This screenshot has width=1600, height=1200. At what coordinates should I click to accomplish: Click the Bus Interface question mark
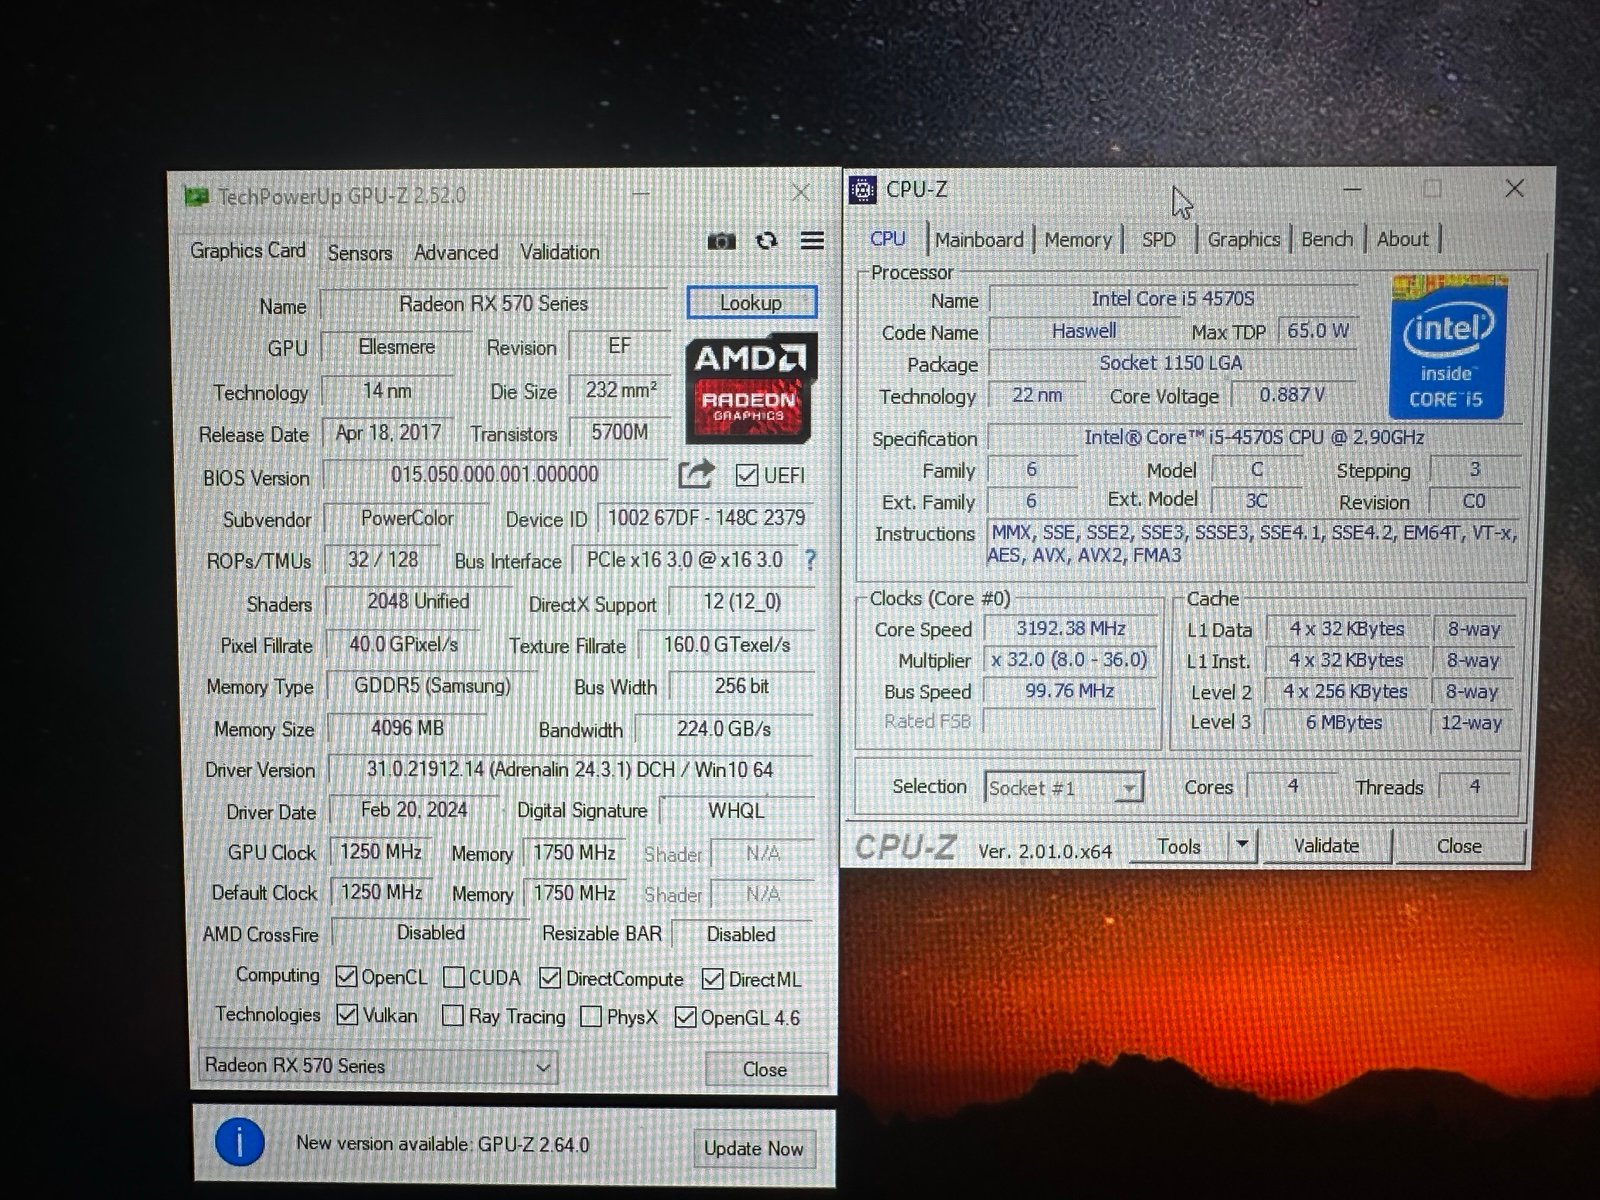810,560
